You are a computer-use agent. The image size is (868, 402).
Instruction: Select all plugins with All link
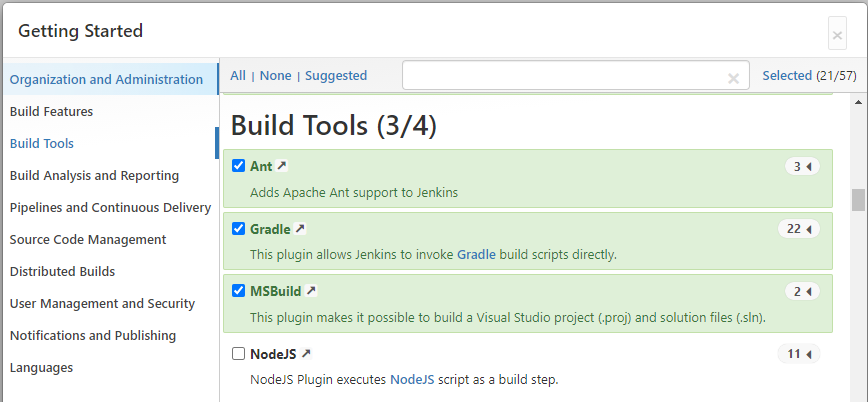coord(238,75)
